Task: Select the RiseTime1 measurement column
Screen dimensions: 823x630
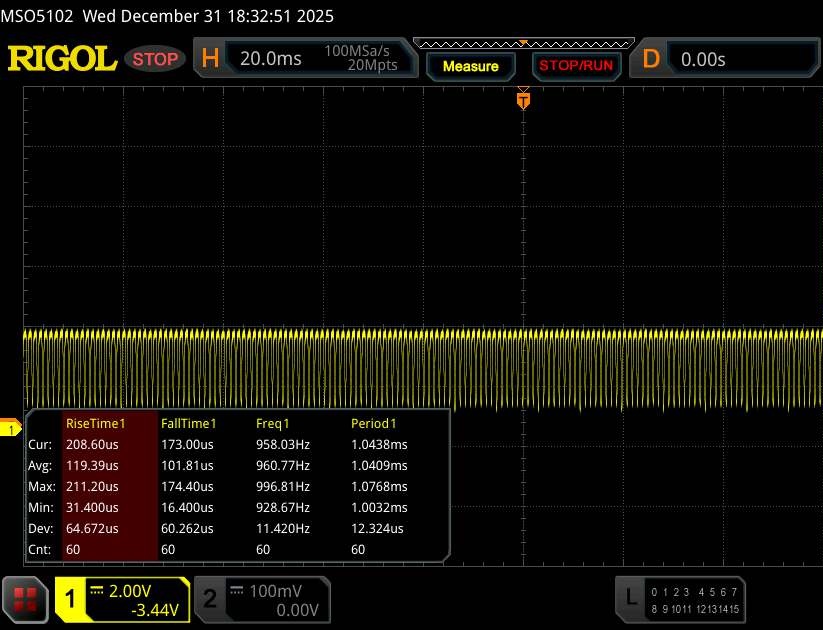Action: pyautogui.click(x=95, y=424)
